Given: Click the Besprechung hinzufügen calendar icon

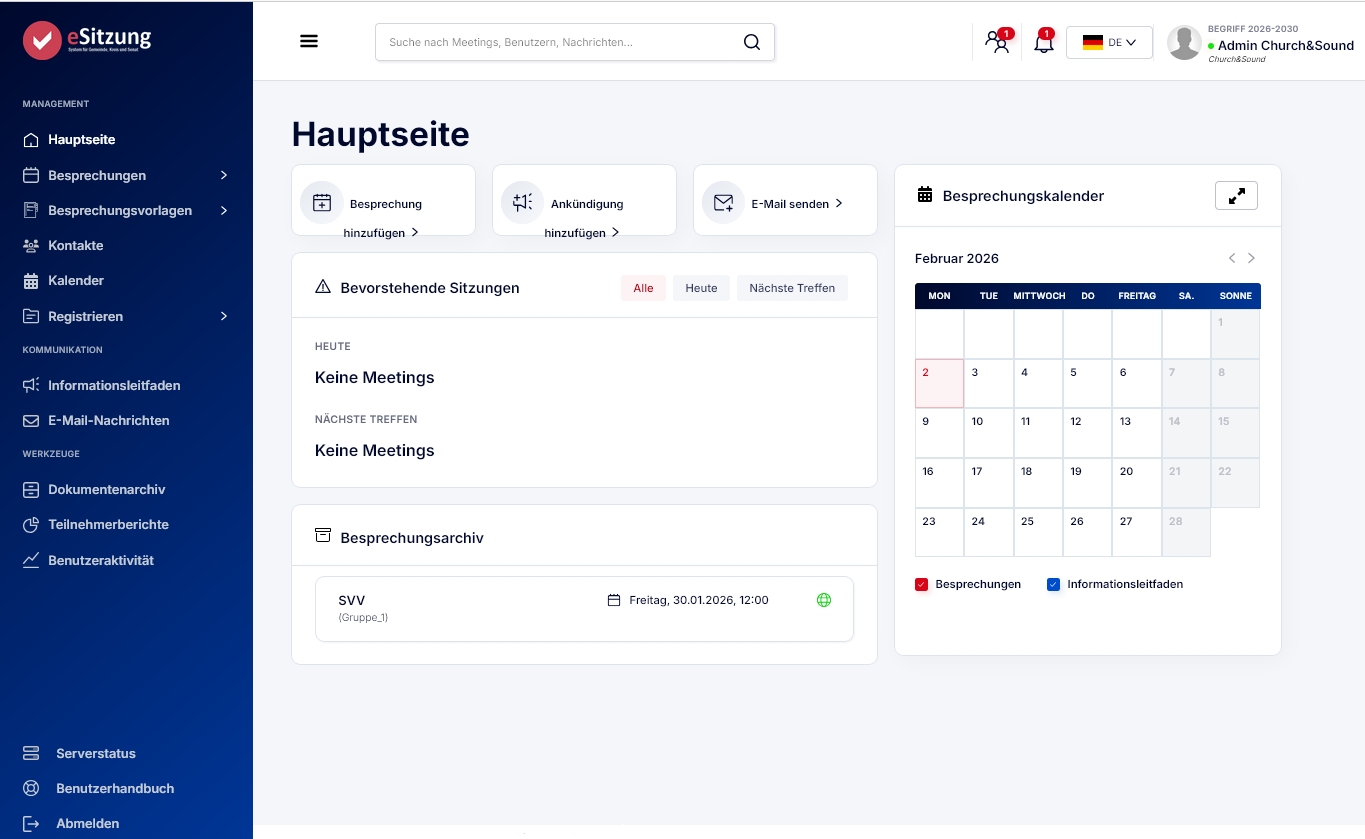Looking at the screenshot, I should 322,203.
